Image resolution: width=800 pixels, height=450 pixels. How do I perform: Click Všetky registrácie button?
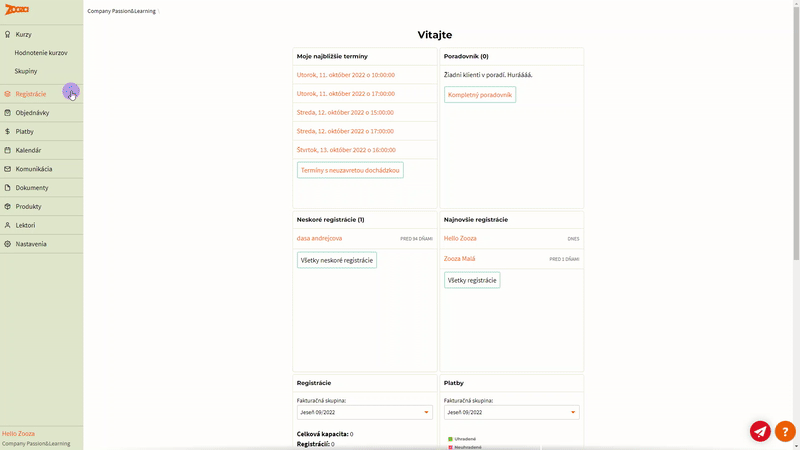[472, 280]
